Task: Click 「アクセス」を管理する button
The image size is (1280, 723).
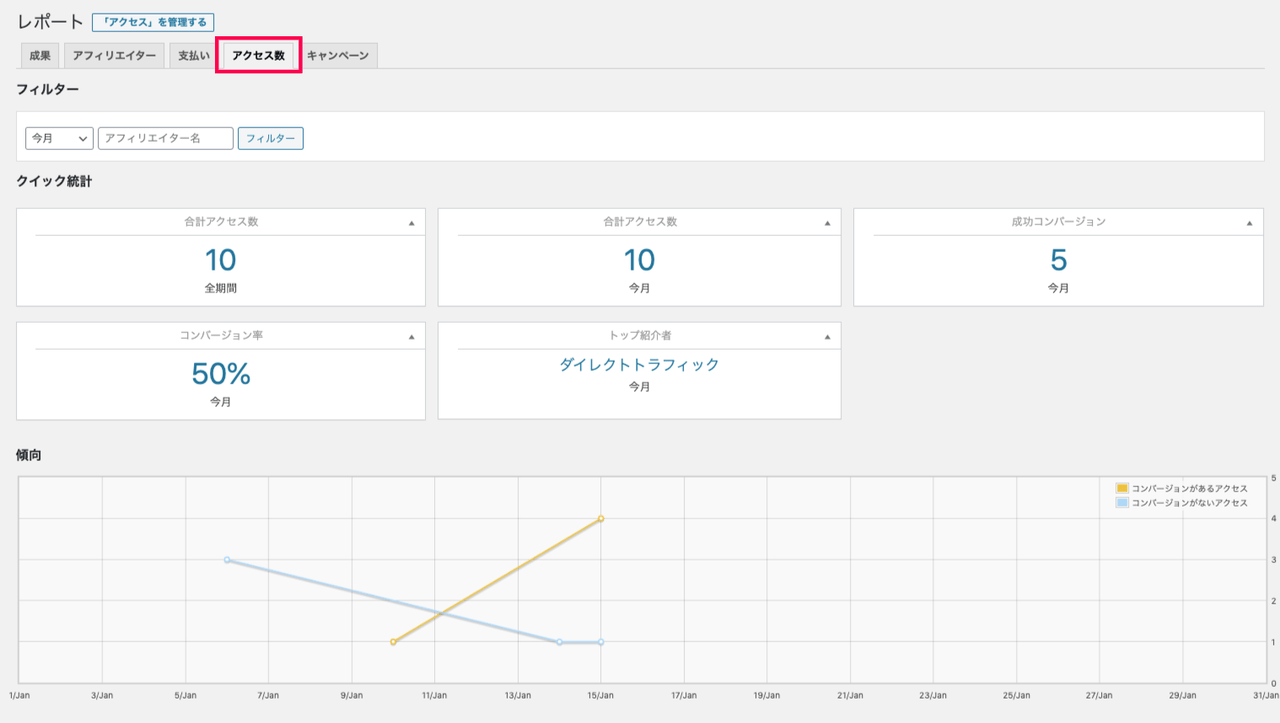Action: pyautogui.click(x=153, y=22)
